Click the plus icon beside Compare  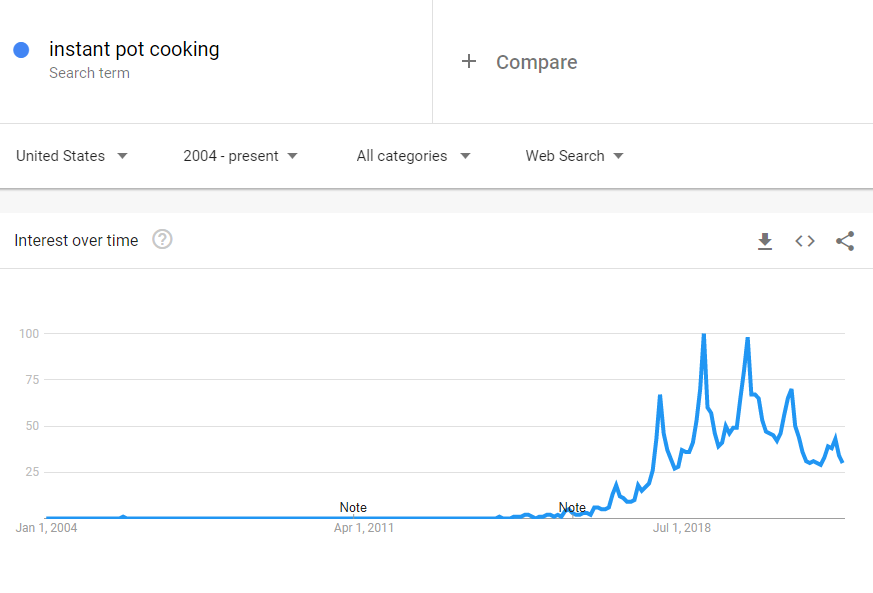click(x=469, y=61)
